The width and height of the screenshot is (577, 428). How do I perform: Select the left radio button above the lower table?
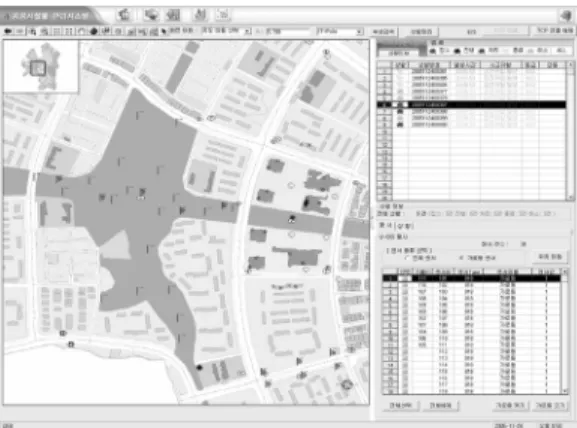point(407,258)
